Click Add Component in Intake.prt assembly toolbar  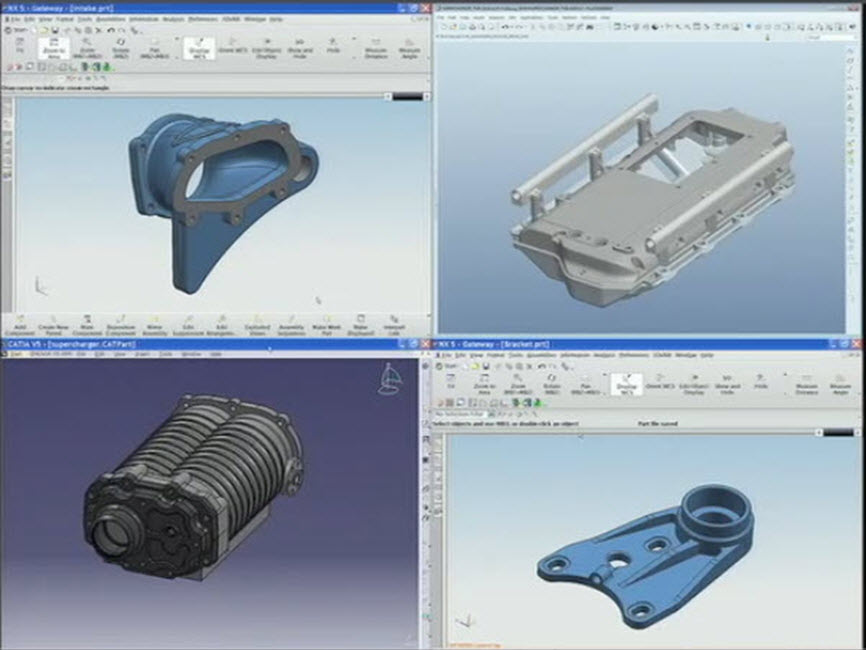[x=20, y=326]
